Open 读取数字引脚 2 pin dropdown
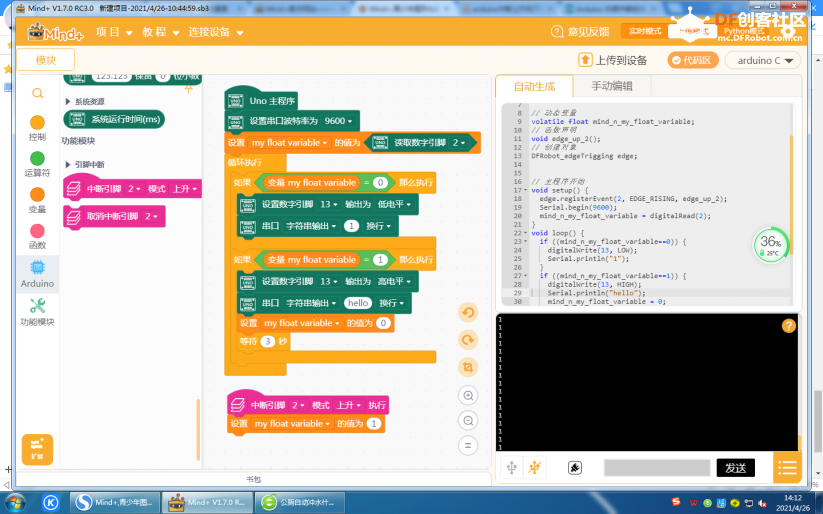823x514 pixels. point(459,142)
